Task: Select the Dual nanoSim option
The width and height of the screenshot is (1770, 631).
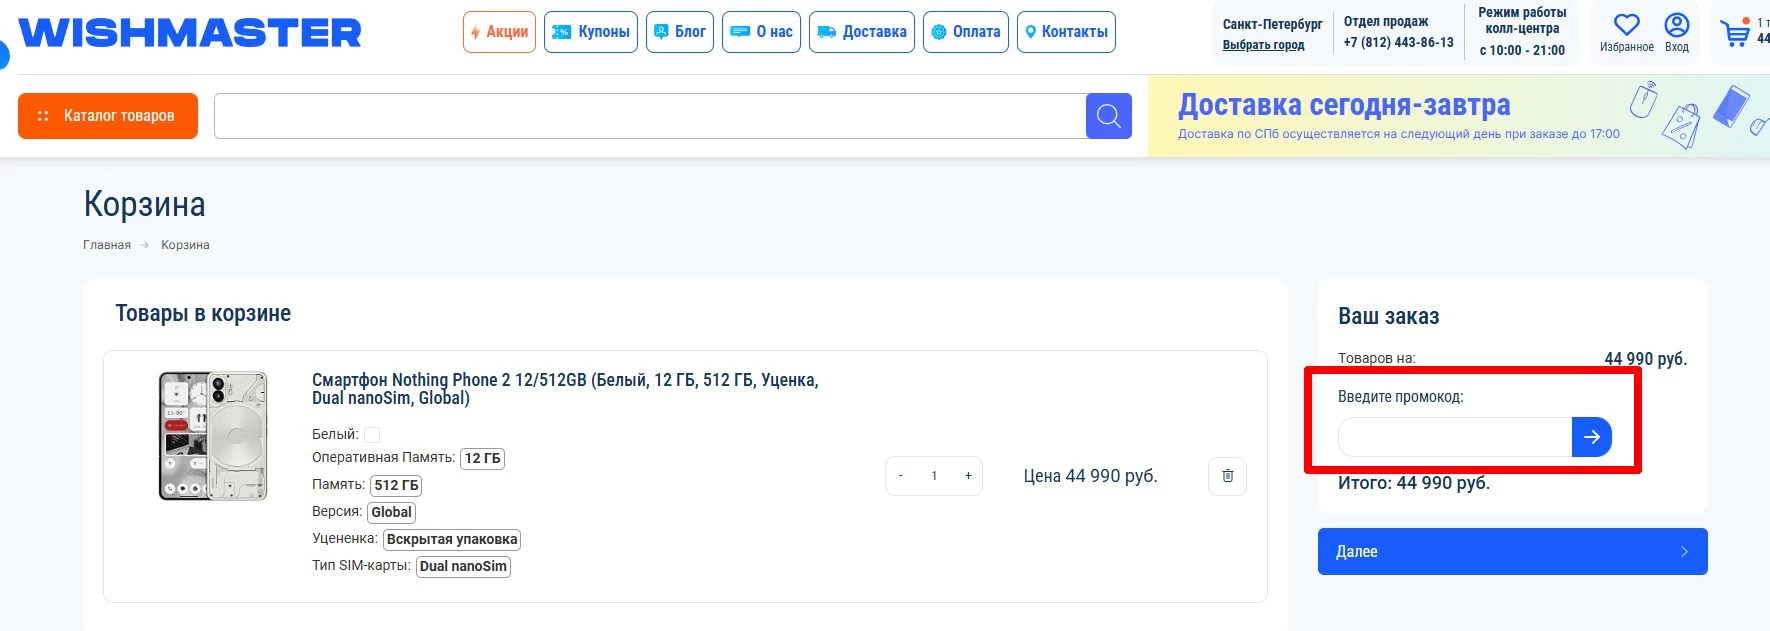Action: pyautogui.click(x=463, y=566)
